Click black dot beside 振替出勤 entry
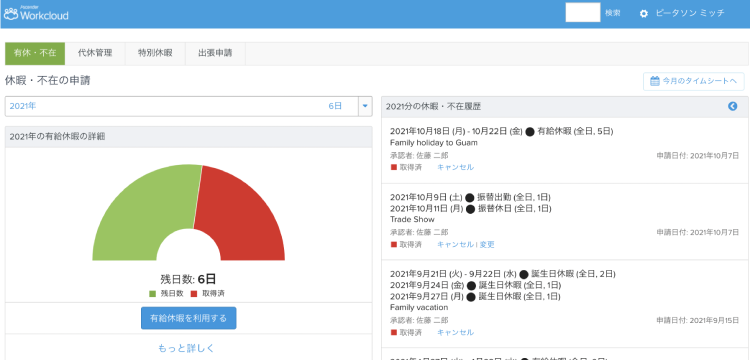 470,197
